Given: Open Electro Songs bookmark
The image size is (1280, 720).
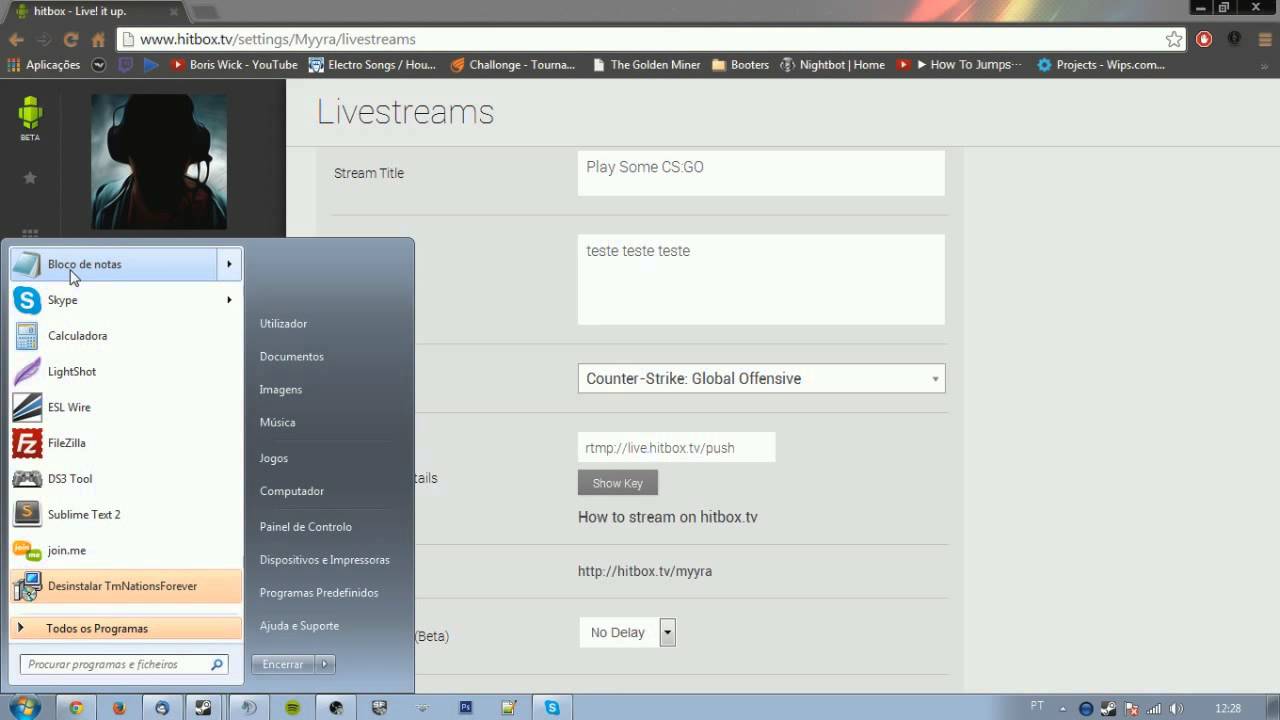Looking at the screenshot, I should pos(372,65).
